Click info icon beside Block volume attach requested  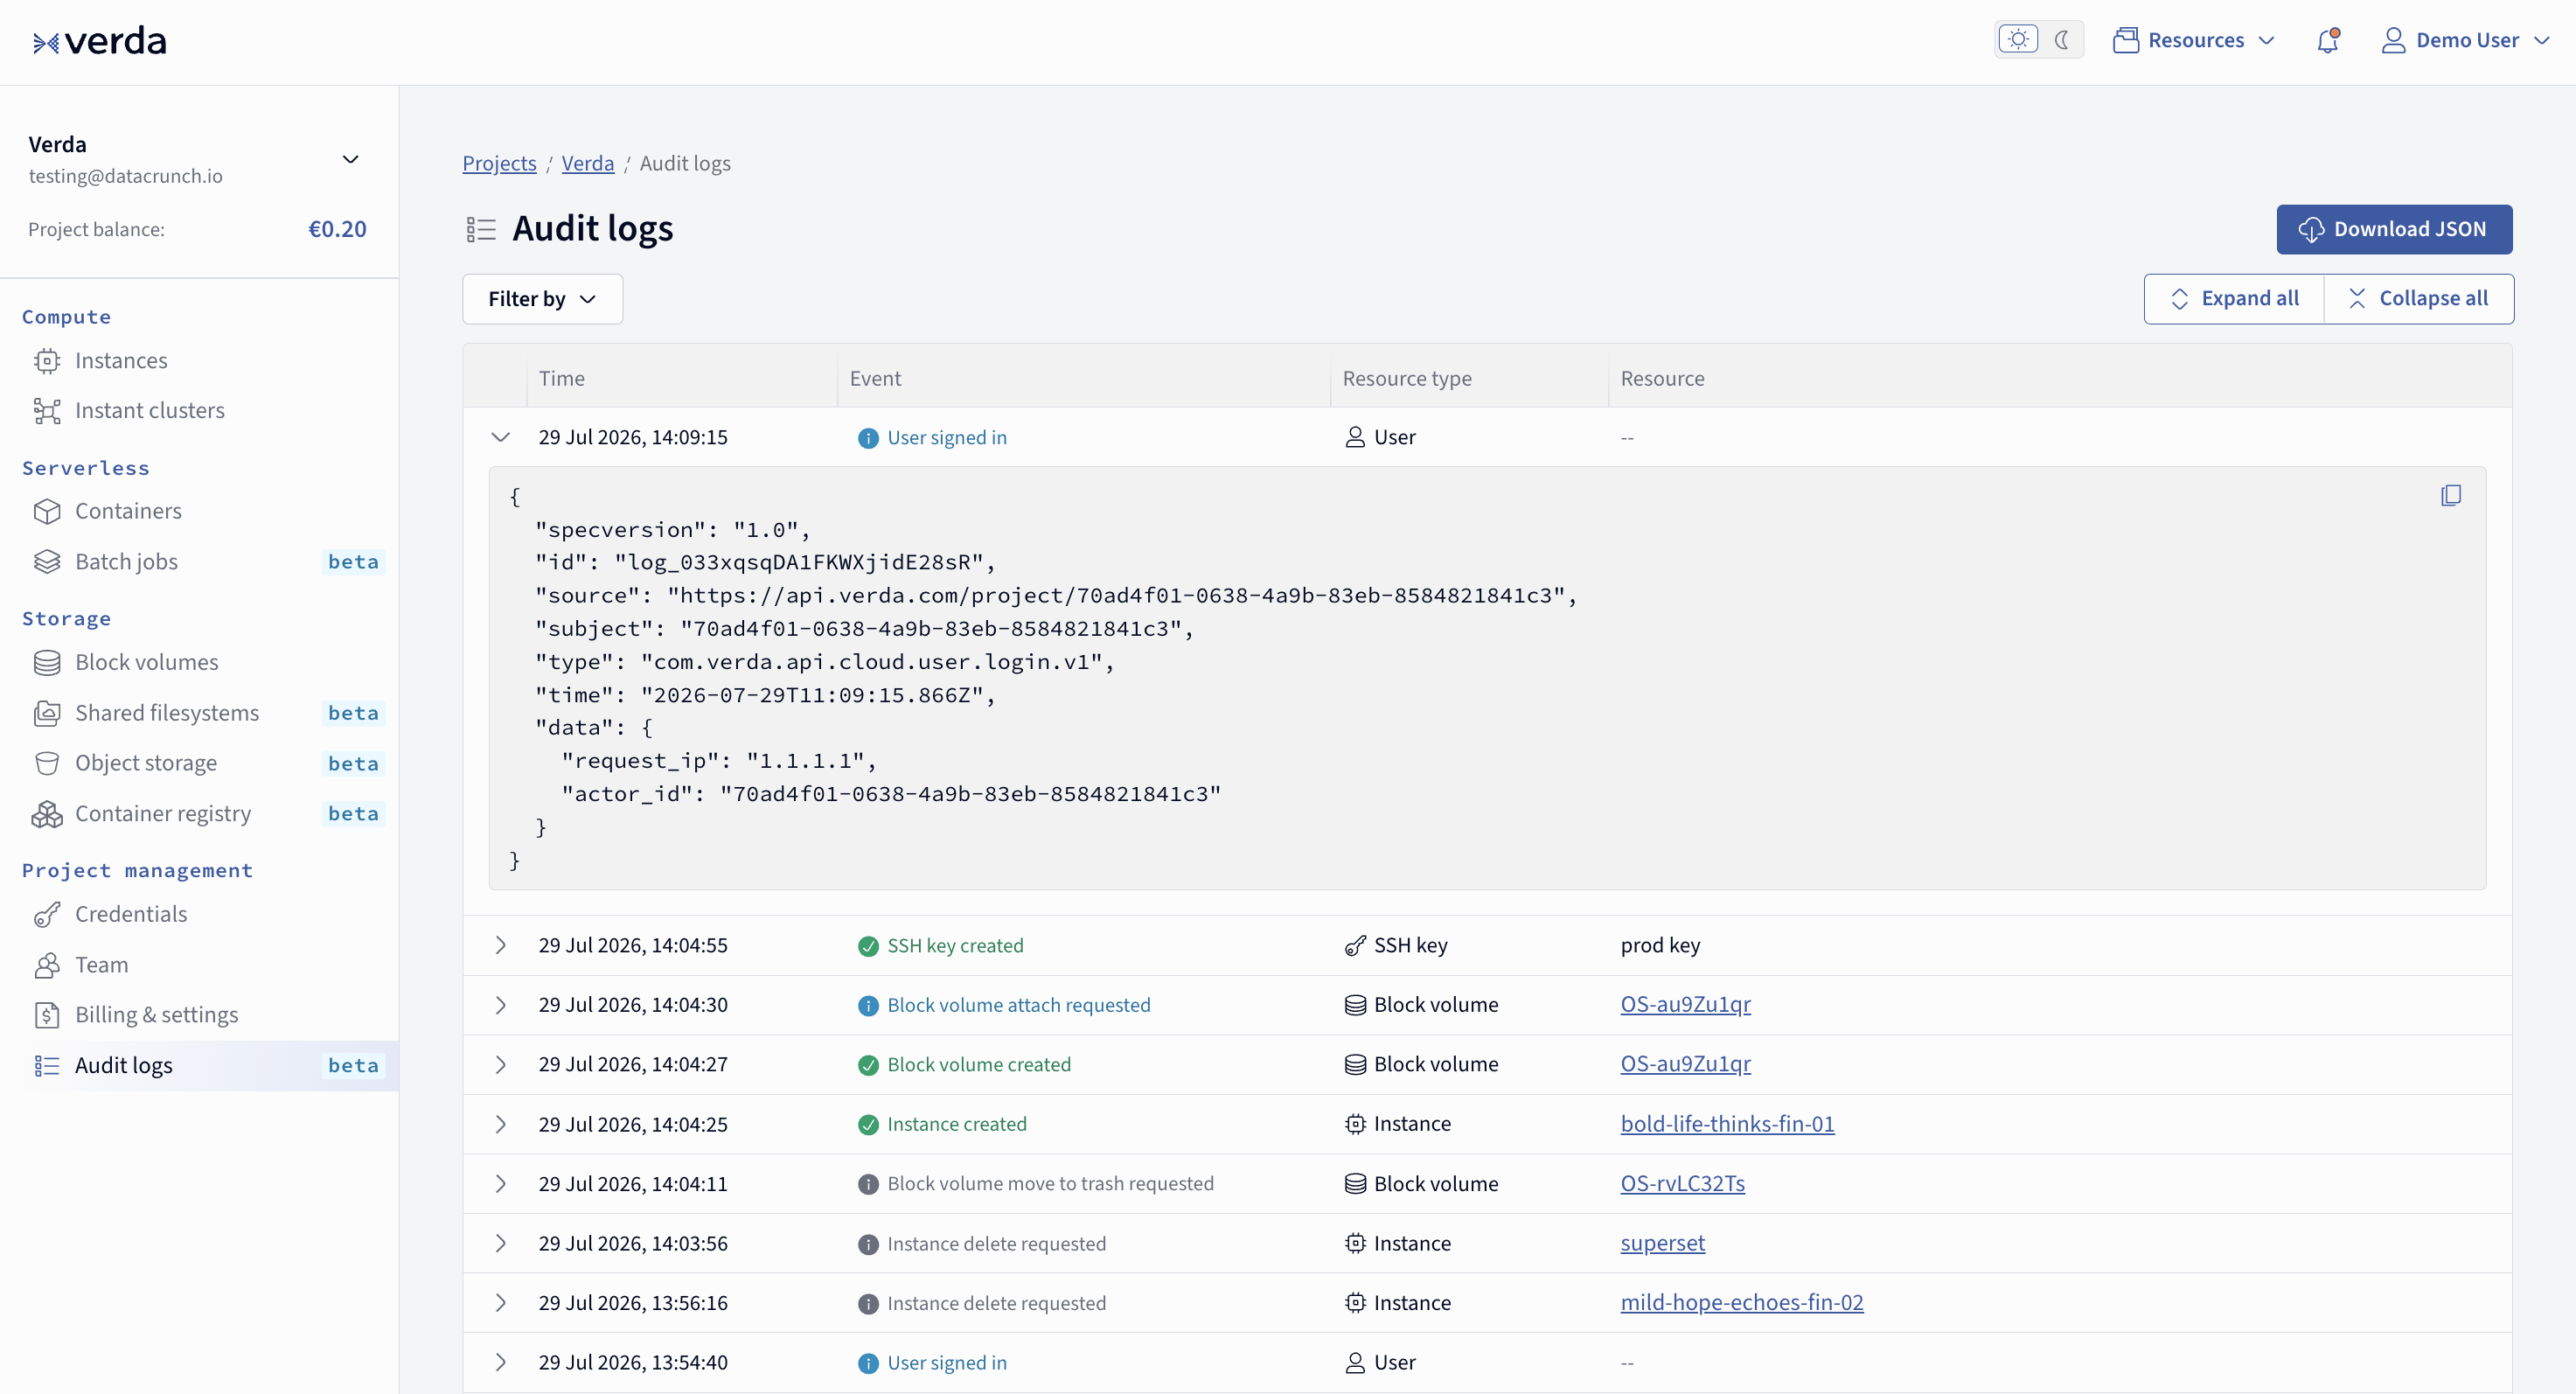[x=868, y=1005]
